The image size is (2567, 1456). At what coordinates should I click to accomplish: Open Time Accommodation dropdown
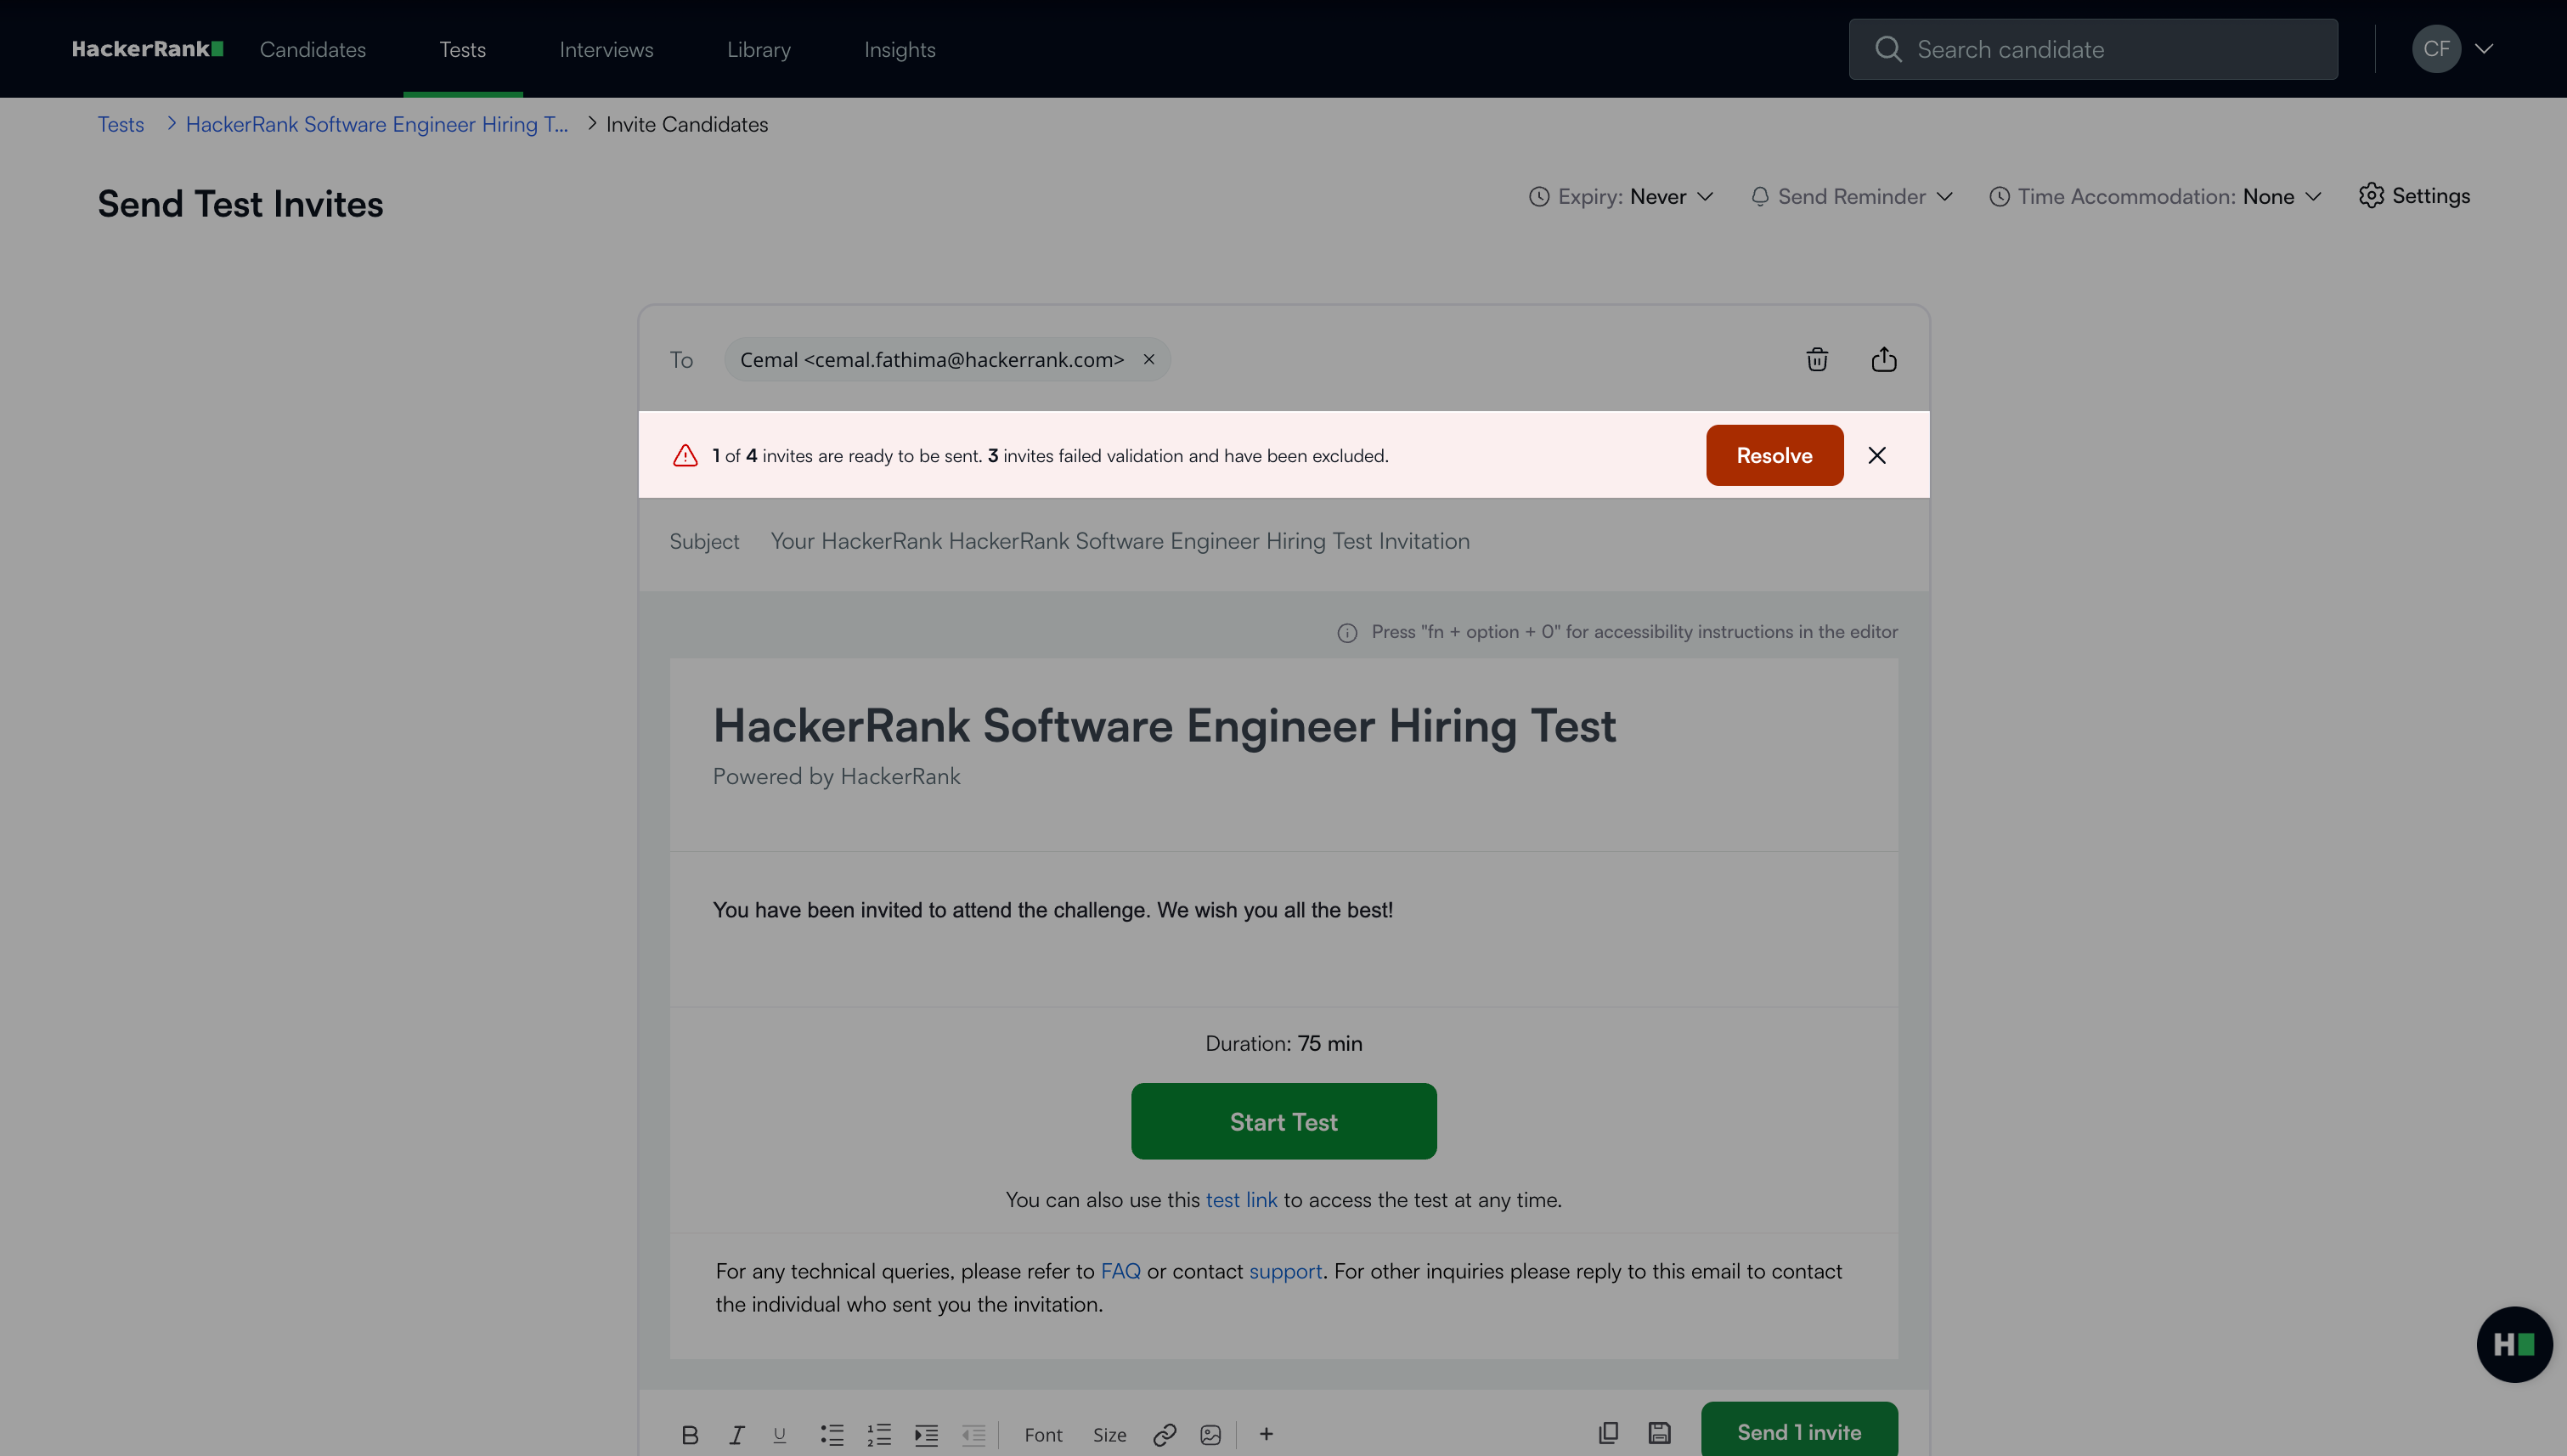(2155, 196)
